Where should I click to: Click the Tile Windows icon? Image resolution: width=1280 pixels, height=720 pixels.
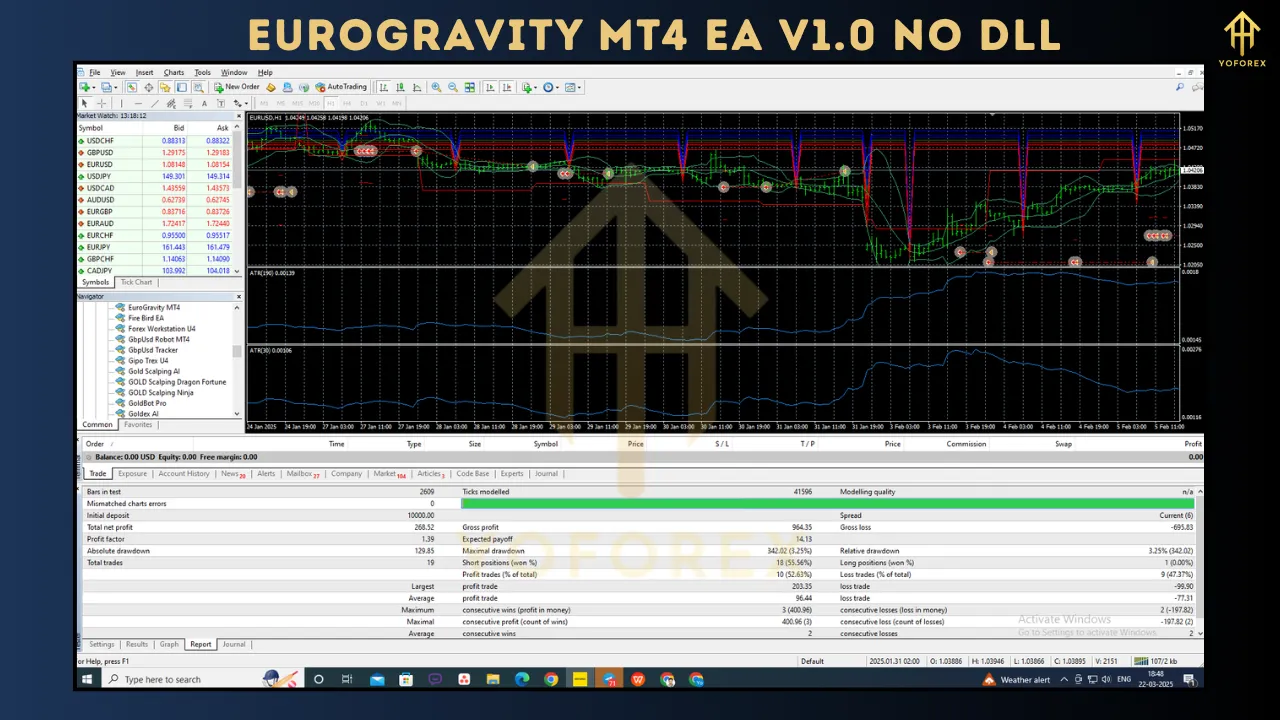(470, 87)
